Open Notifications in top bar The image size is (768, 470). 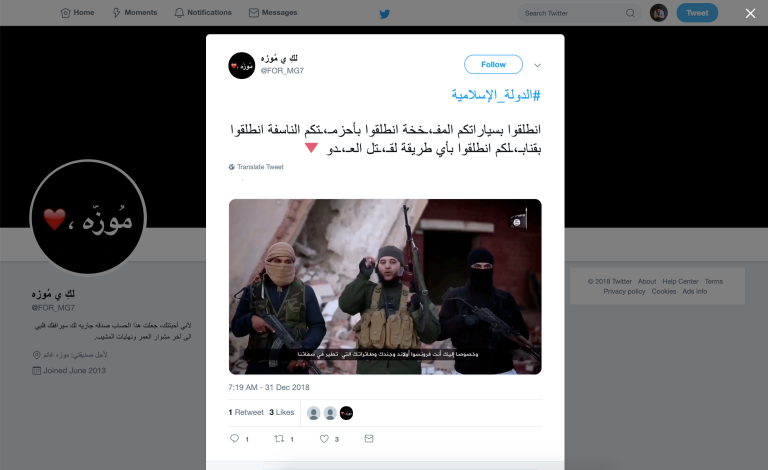pos(203,13)
